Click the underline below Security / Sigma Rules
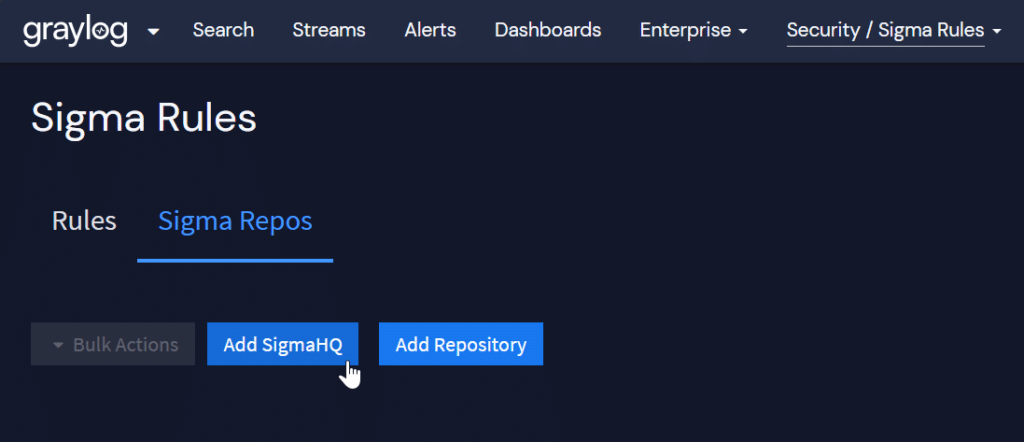1024x442 pixels. [886, 47]
